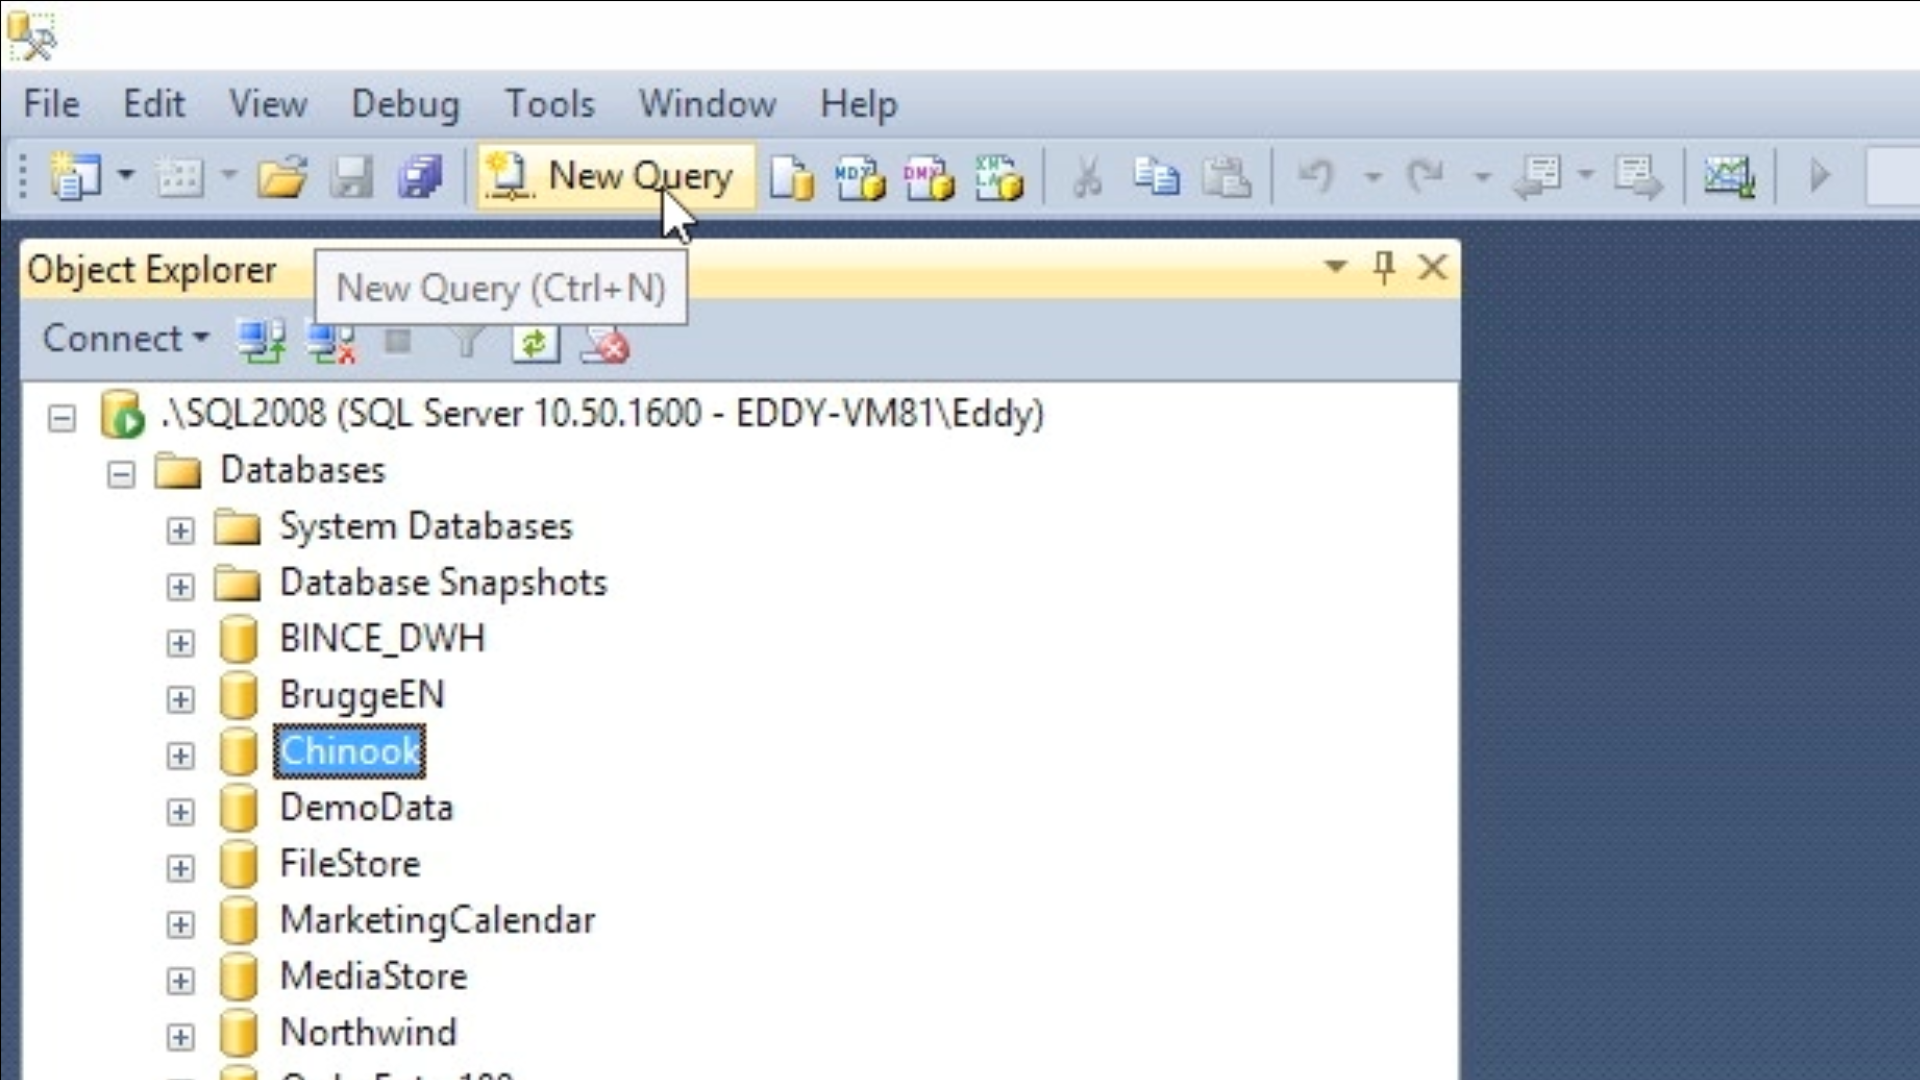Collapse the Databases folder
This screenshot has height=1080, width=1920.
(x=121, y=473)
